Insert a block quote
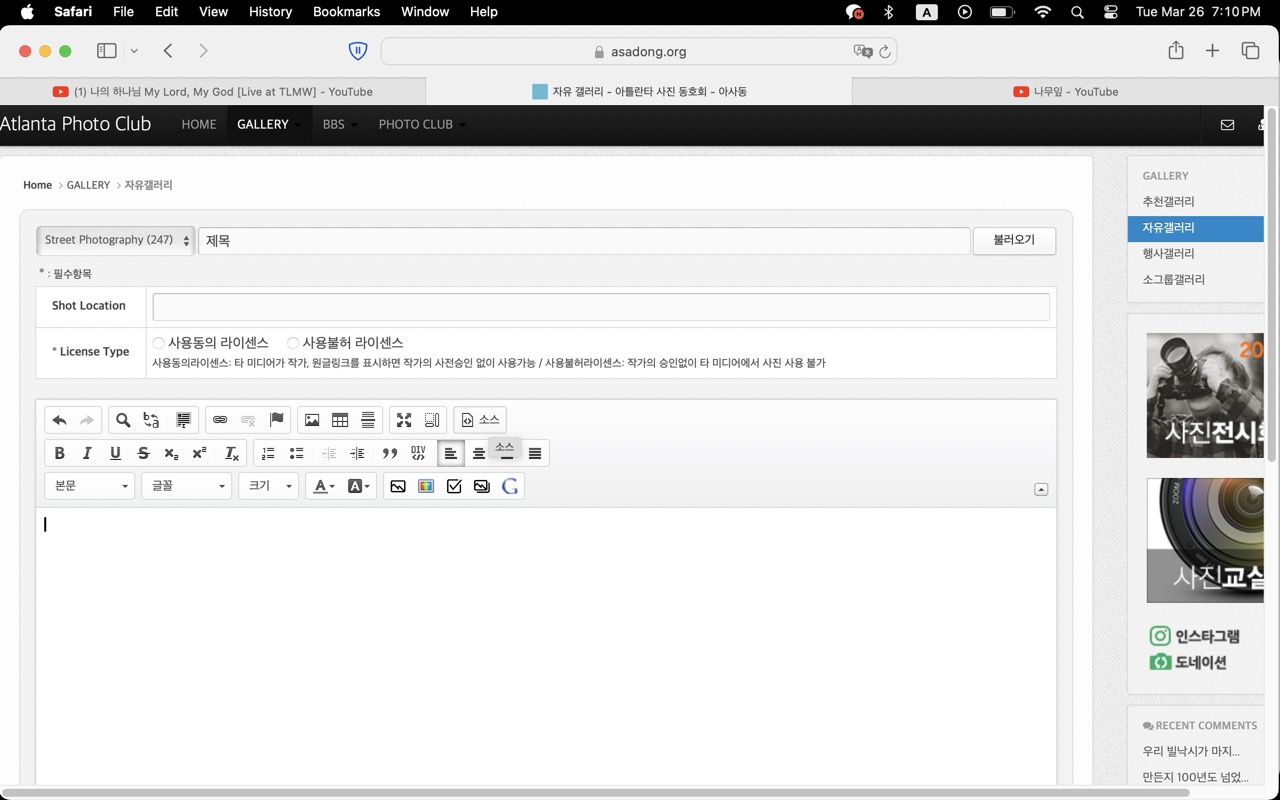1280x800 pixels. 390,454
